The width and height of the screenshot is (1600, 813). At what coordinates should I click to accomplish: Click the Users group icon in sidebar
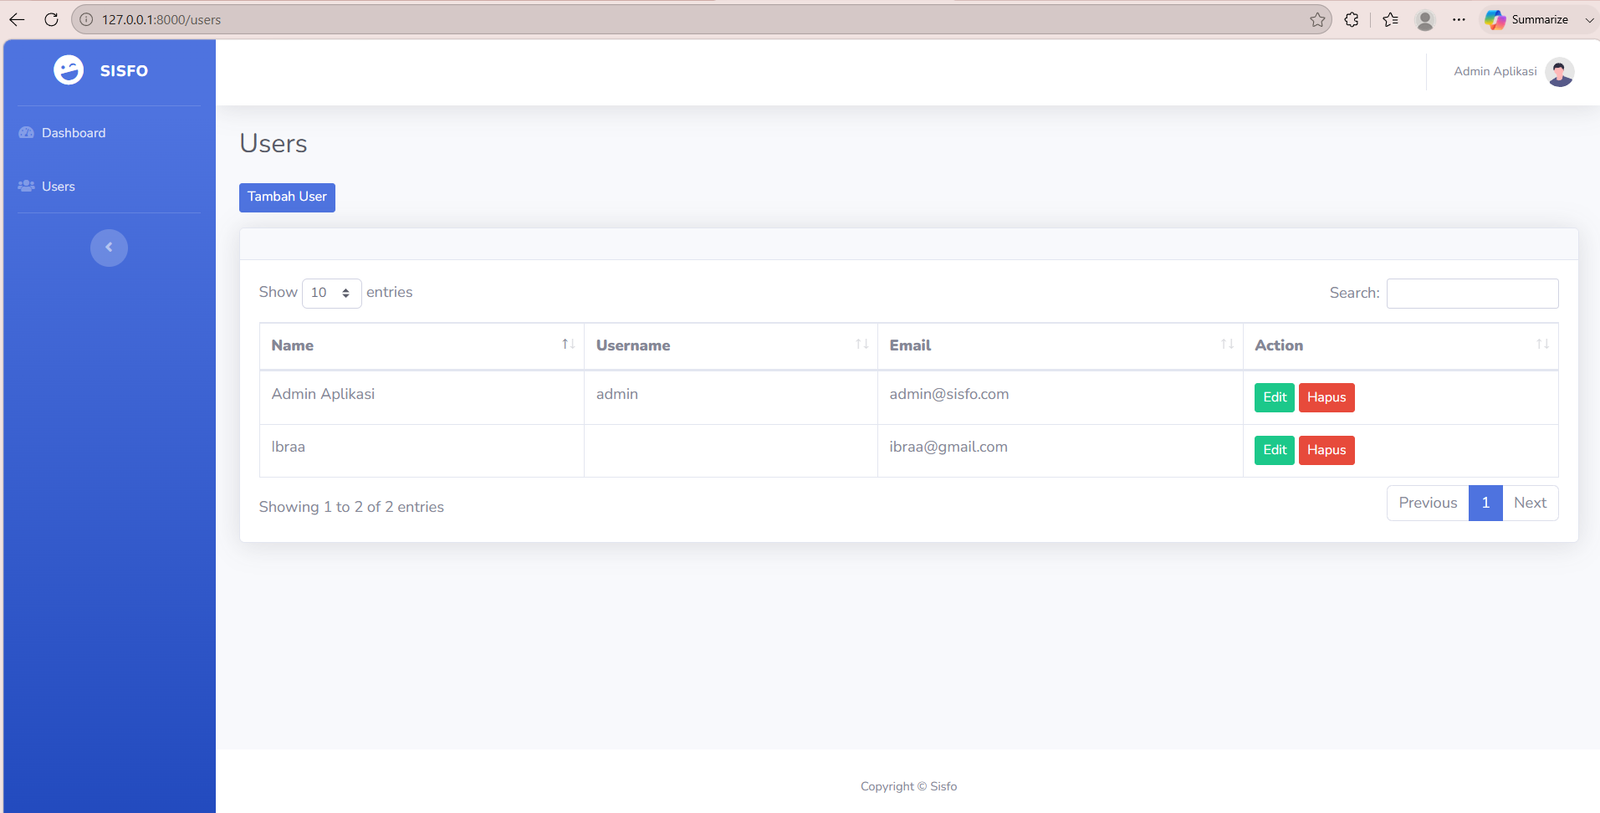pos(27,186)
